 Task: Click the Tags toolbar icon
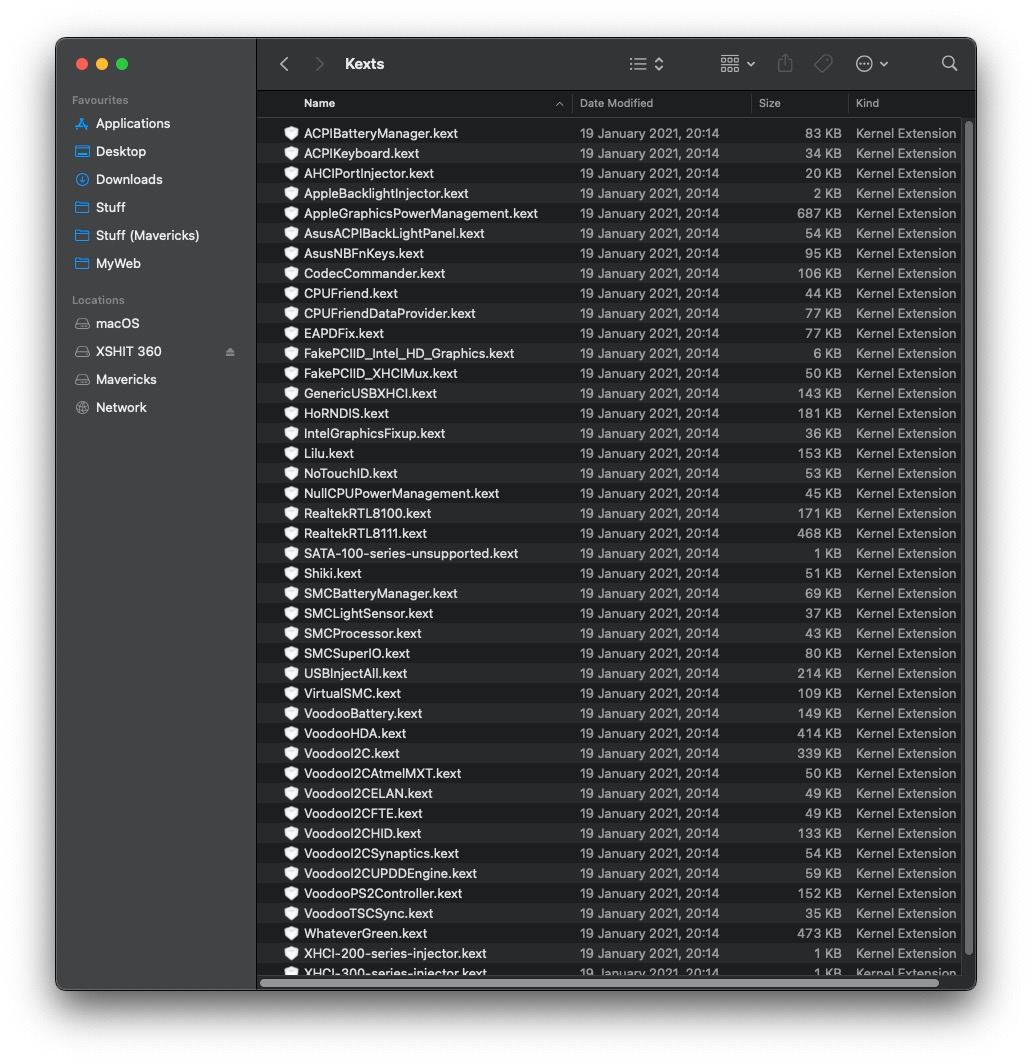tap(823, 64)
